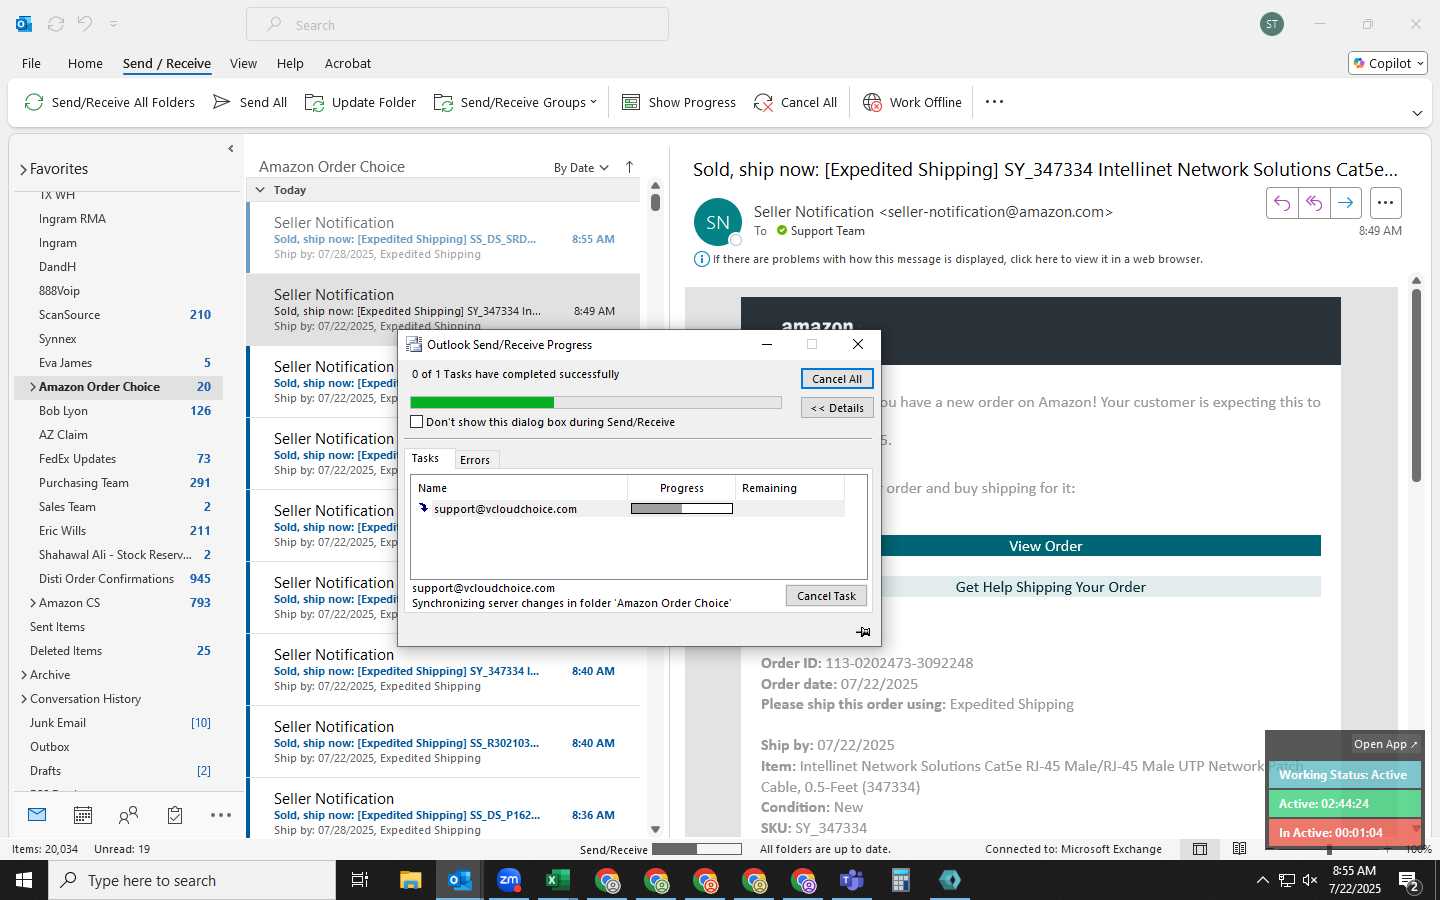Open the File menu
This screenshot has height=900, width=1440.
(x=31, y=63)
